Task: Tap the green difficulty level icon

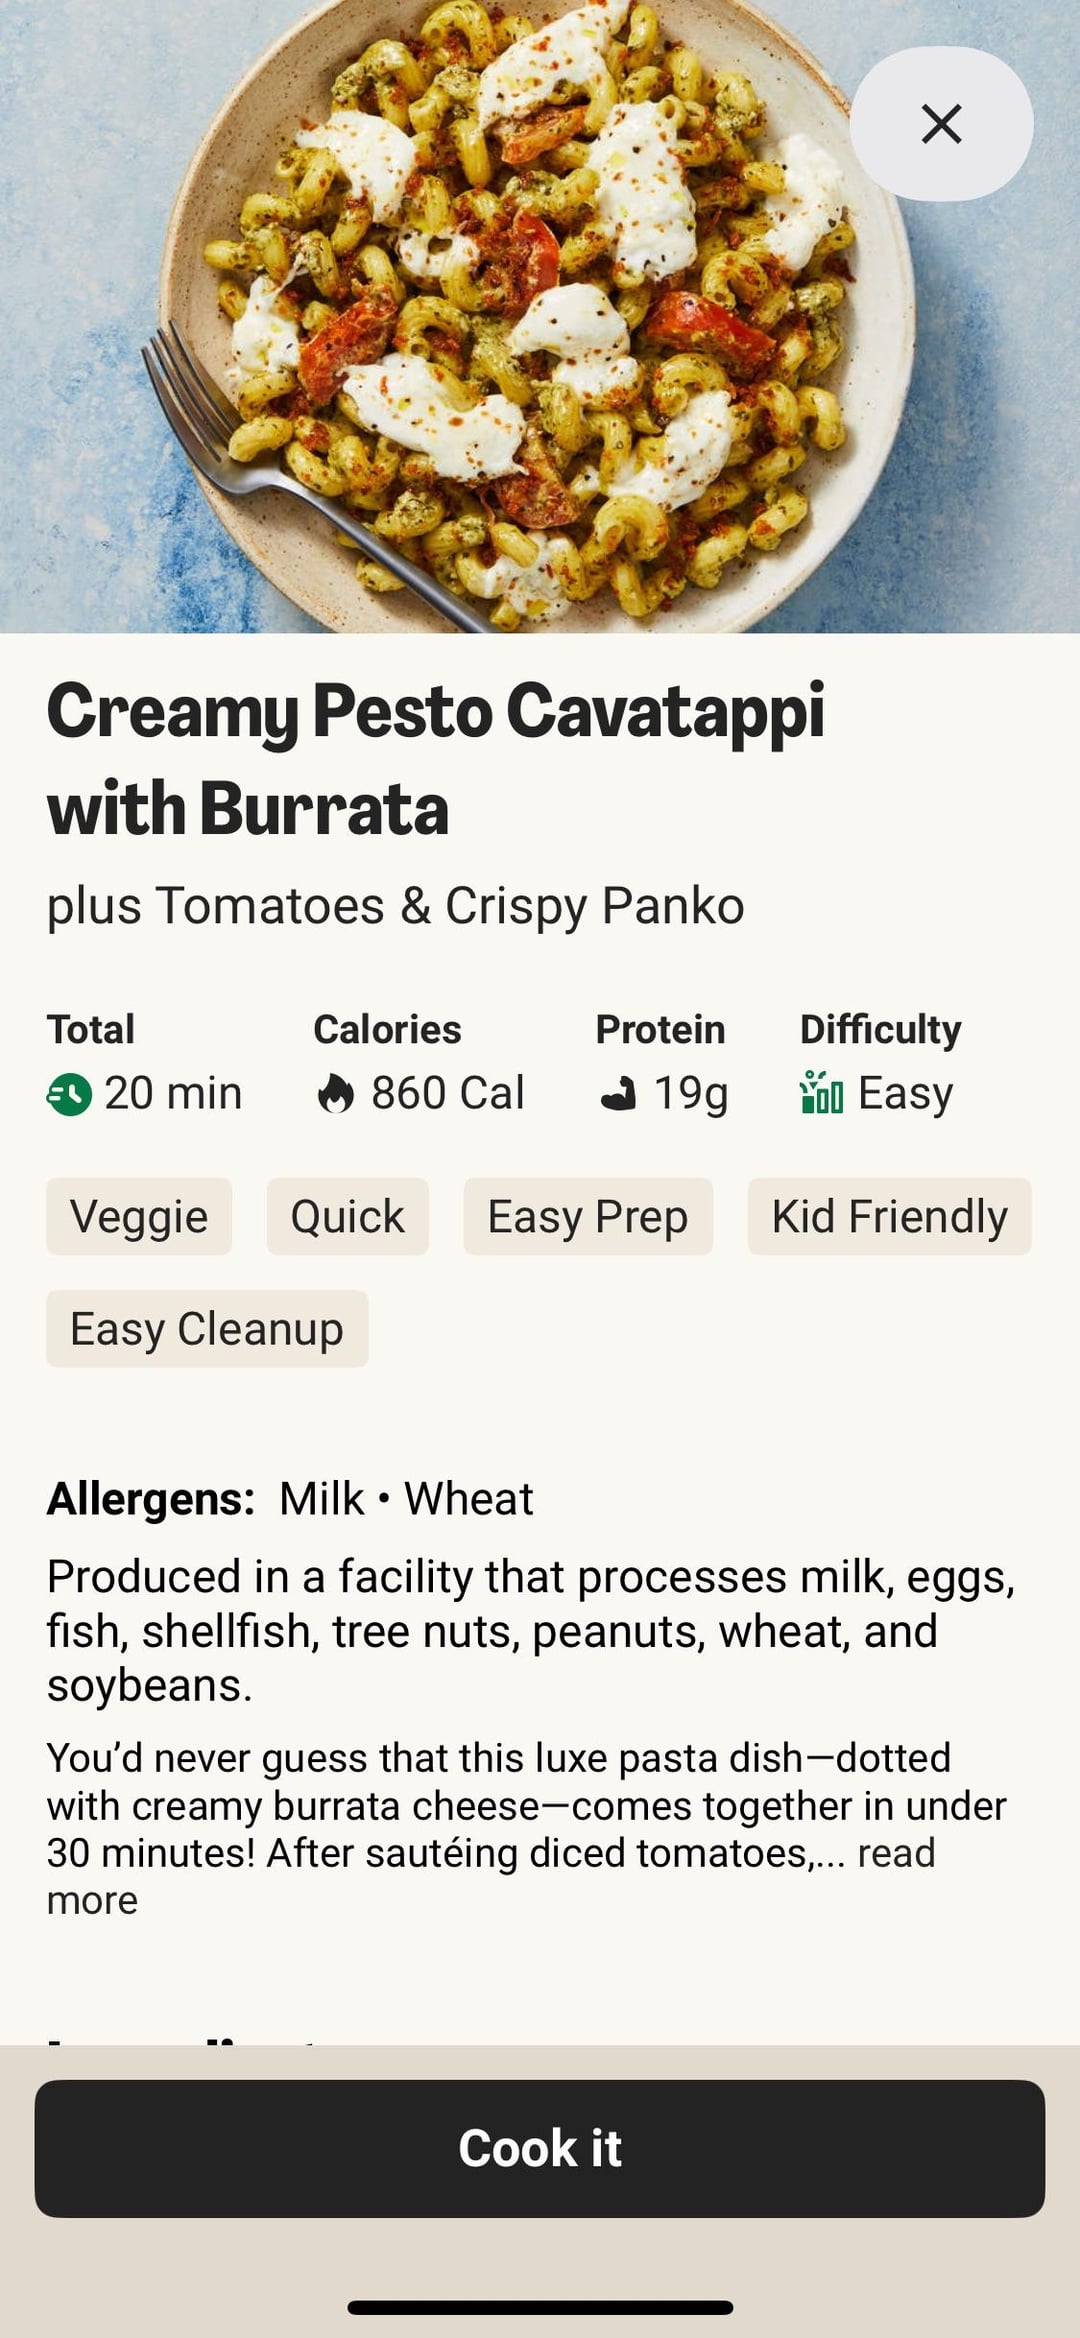Action: [x=821, y=1092]
